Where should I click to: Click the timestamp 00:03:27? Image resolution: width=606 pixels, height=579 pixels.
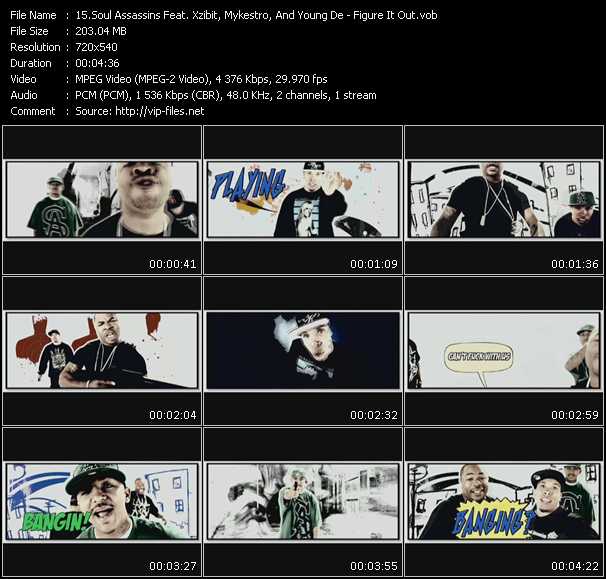[x=173, y=566]
